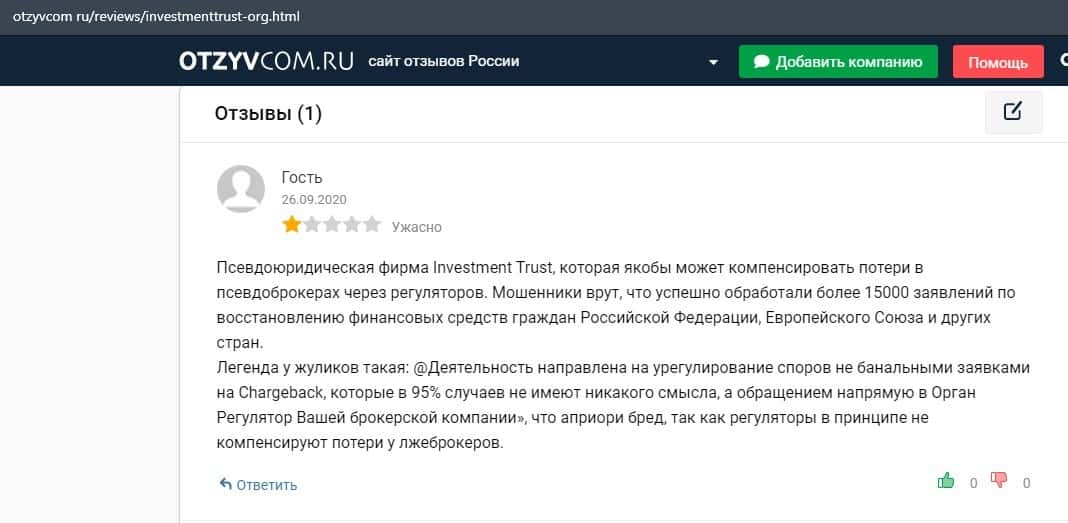The image size is (1068, 523).
Task: Click the chat bubble icon on green button
Action: [761, 62]
